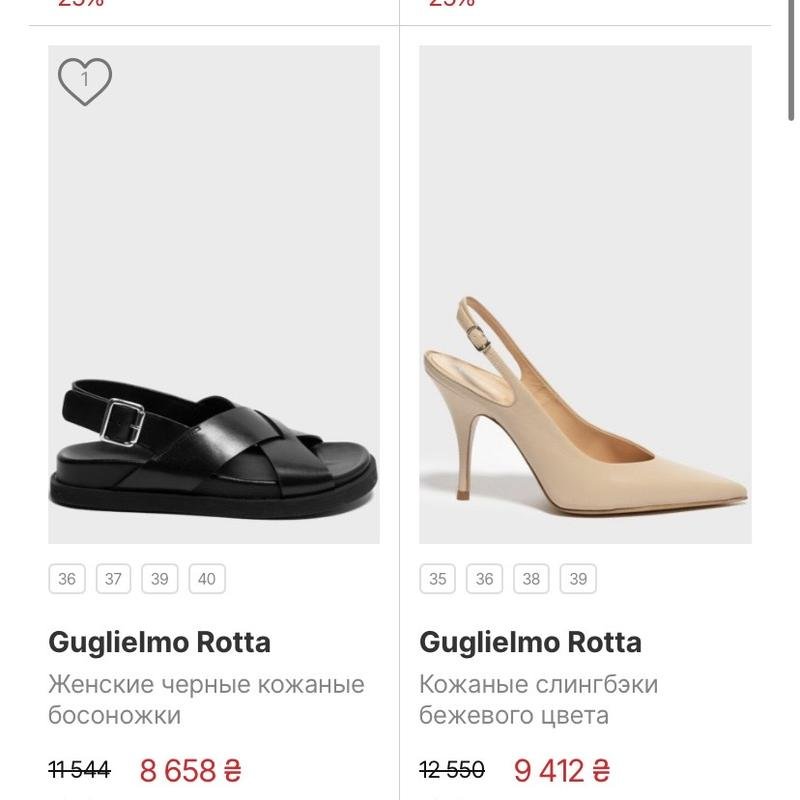
Task: Pick size 38 for the beige slingbacks
Action: (531, 579)
